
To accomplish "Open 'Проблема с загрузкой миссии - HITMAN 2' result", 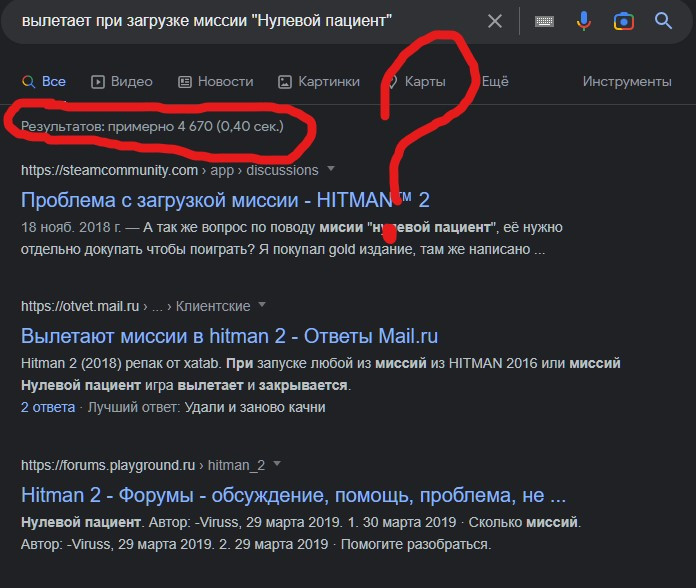I will coord(225,200).
